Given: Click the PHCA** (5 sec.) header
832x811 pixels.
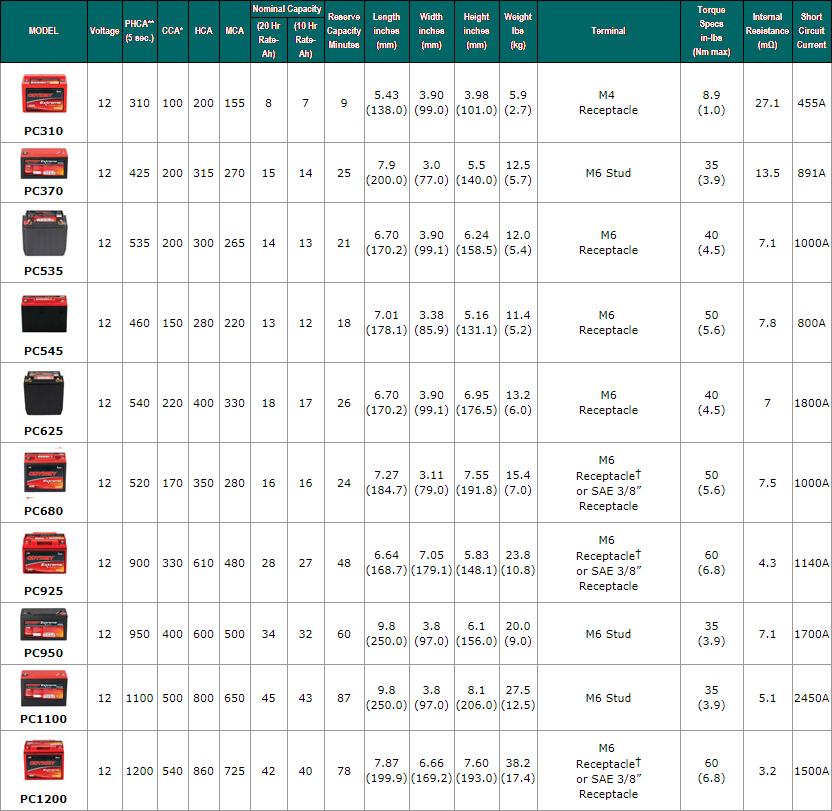Looking at the screenshot, I should click(x=139, y=31).
